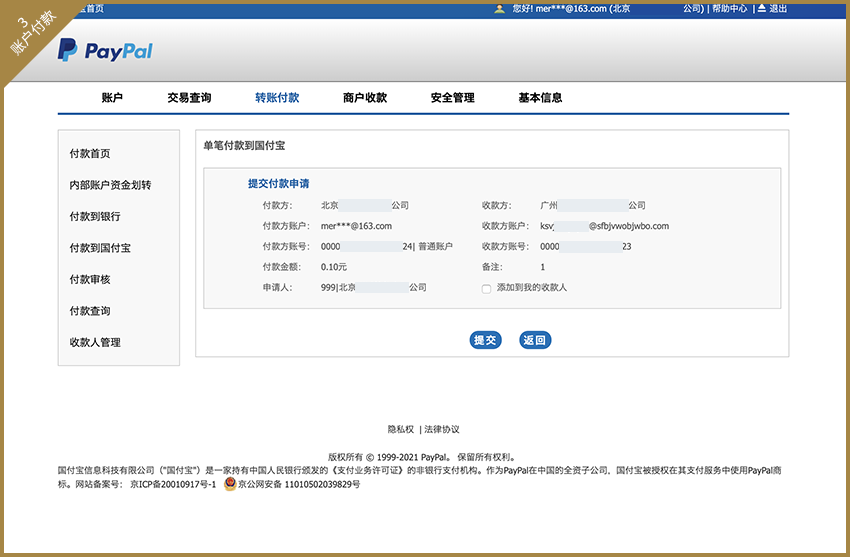This screenshot has height=557, width=850.
Task: Go to the 安全管理 tab
Action: tap(453, 98)
